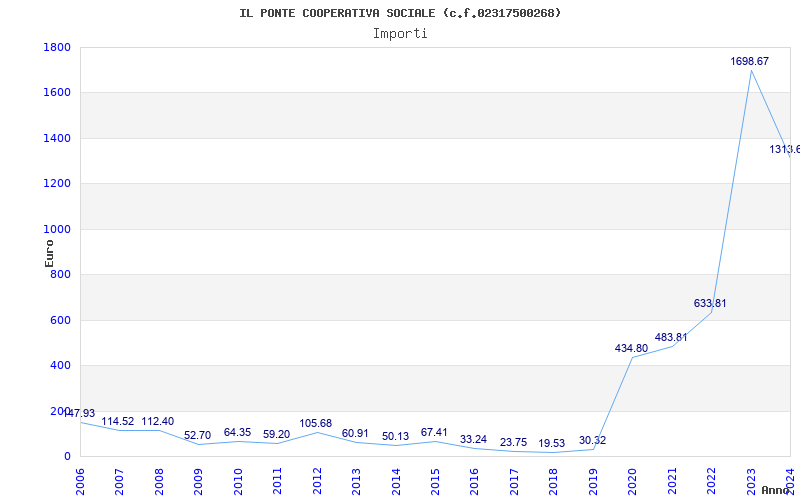800x500 pixels.
Task: Click the 147.93 data label
Action: coord(80,413)
